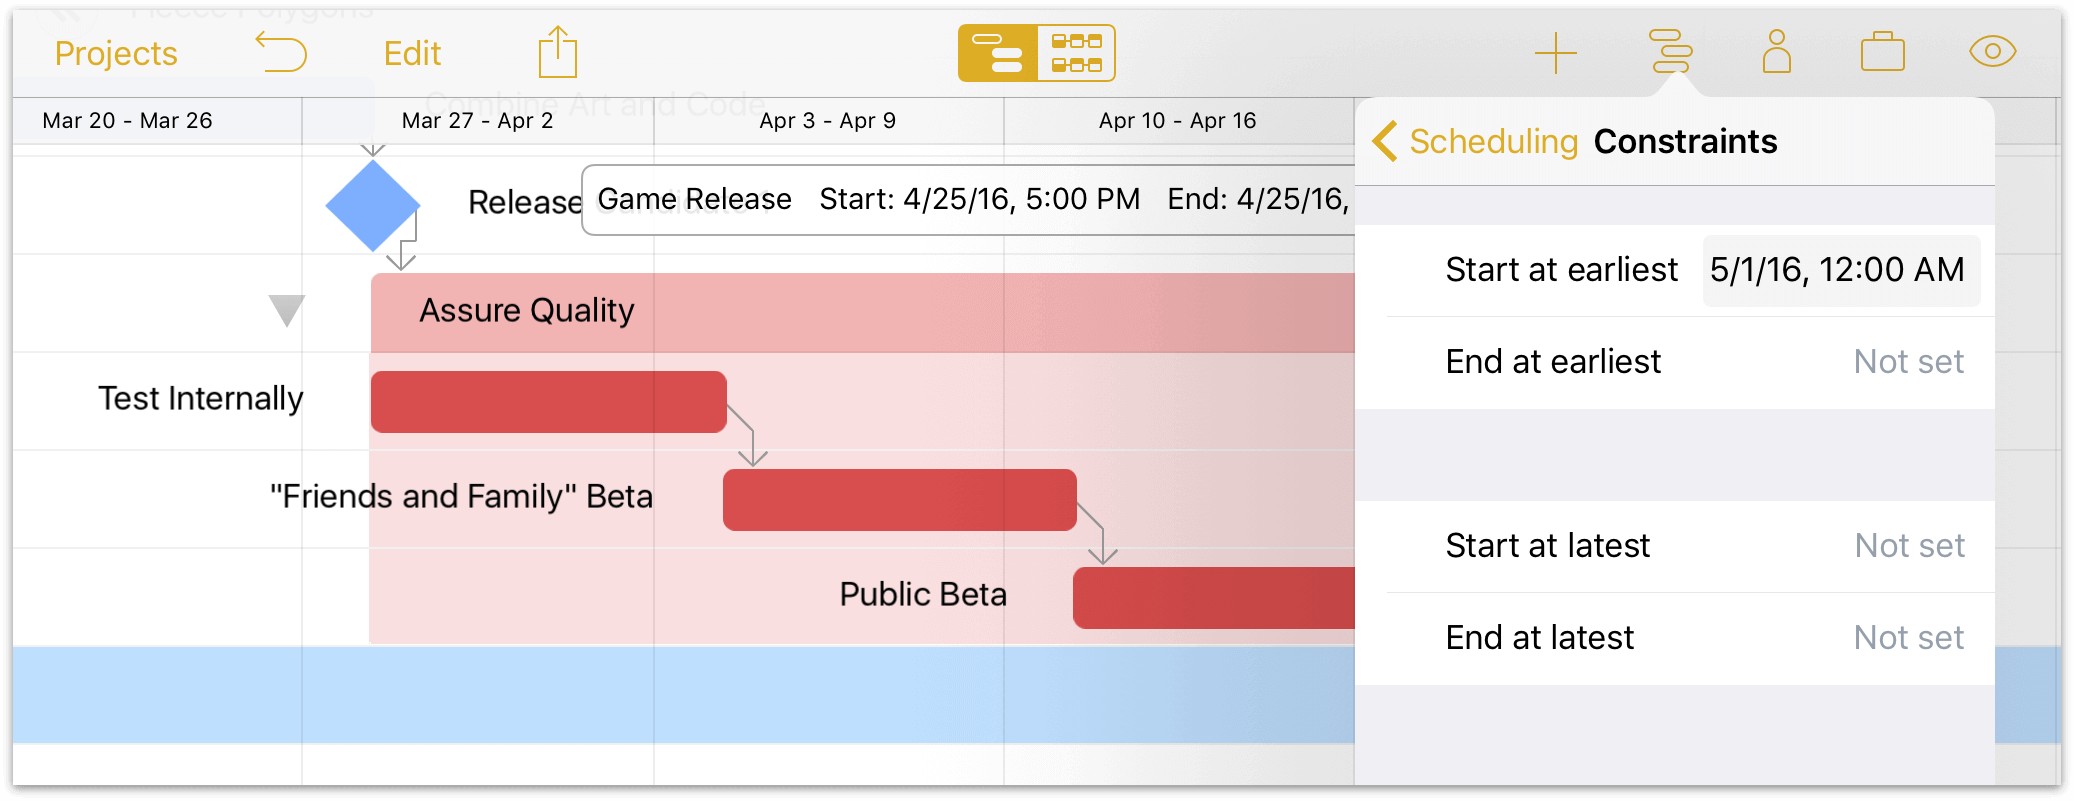The image size is (2074, 801).
Task: Select the blue Release milestone diamond
Action: (372, 205)
